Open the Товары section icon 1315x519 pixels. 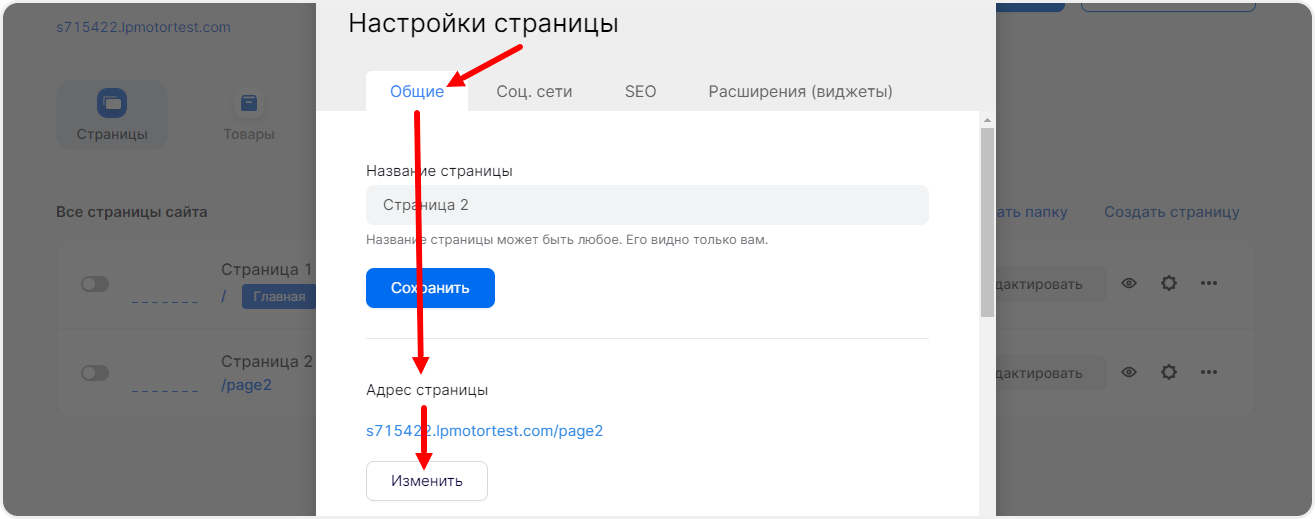coord(248,104)
